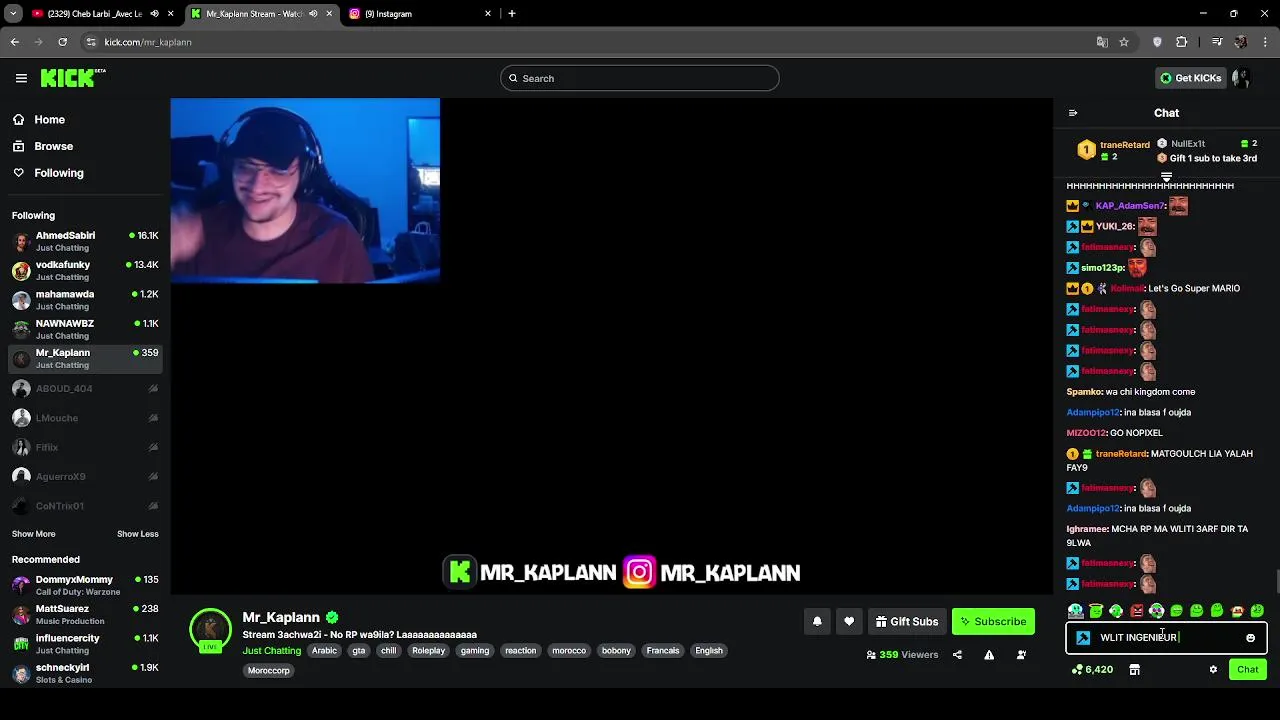Click the English tag
The height and width of the screenshot is (720, 1280).
709,651
